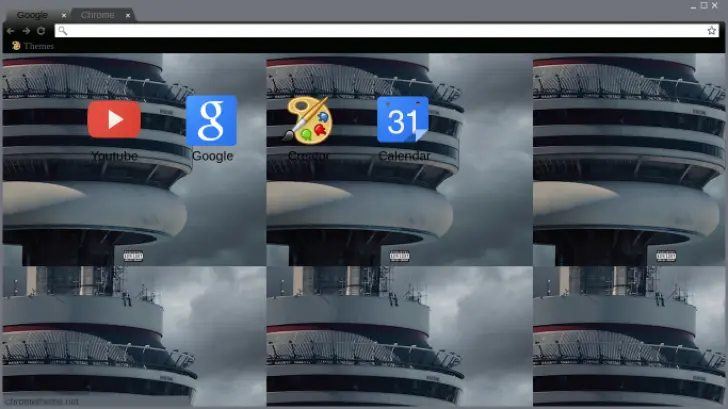Close the Chrome tab

(x=130, y=16)
